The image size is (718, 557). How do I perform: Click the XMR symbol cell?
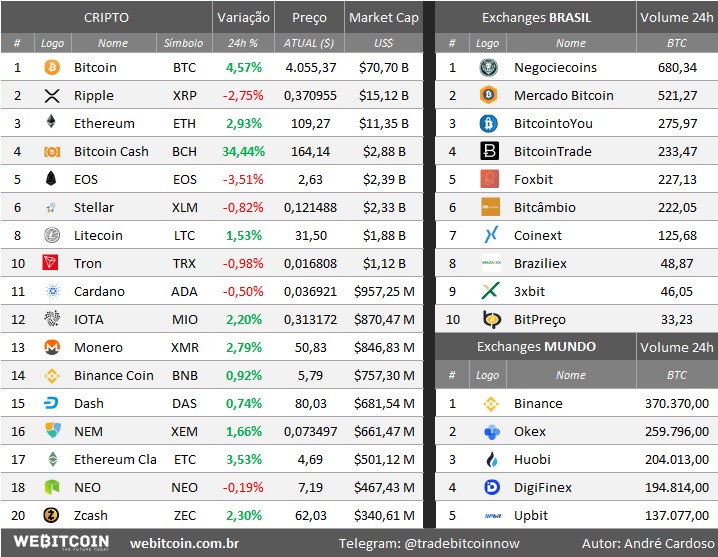(185, 347)
